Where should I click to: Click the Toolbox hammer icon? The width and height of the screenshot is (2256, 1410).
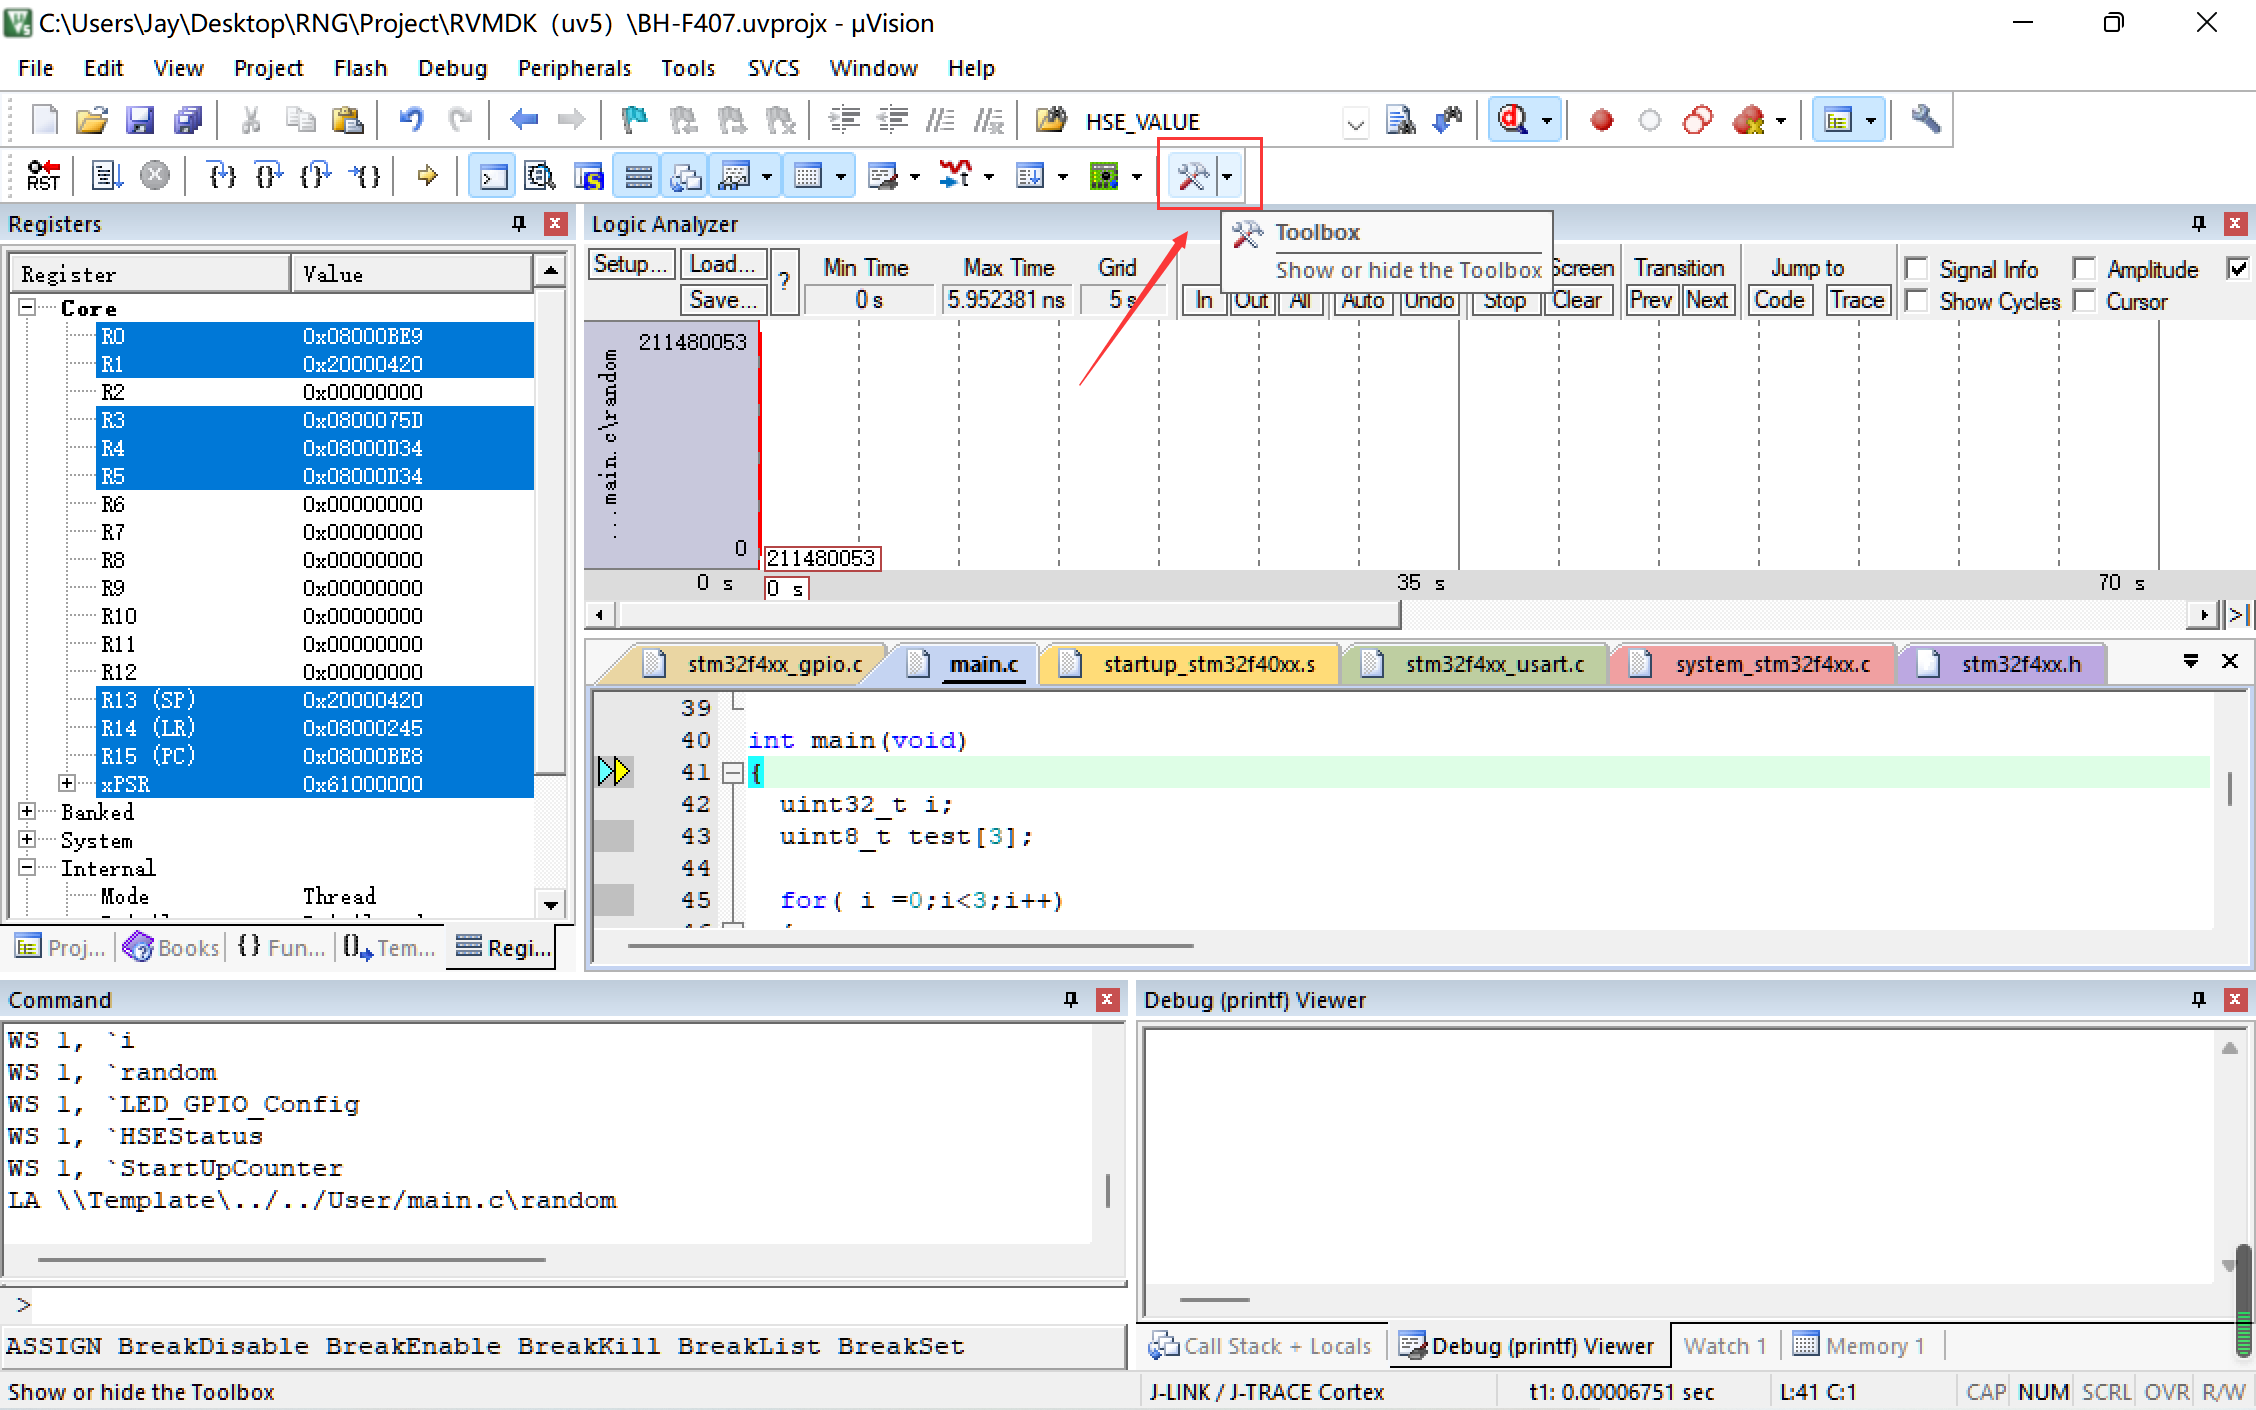(x=1192, y=177)
